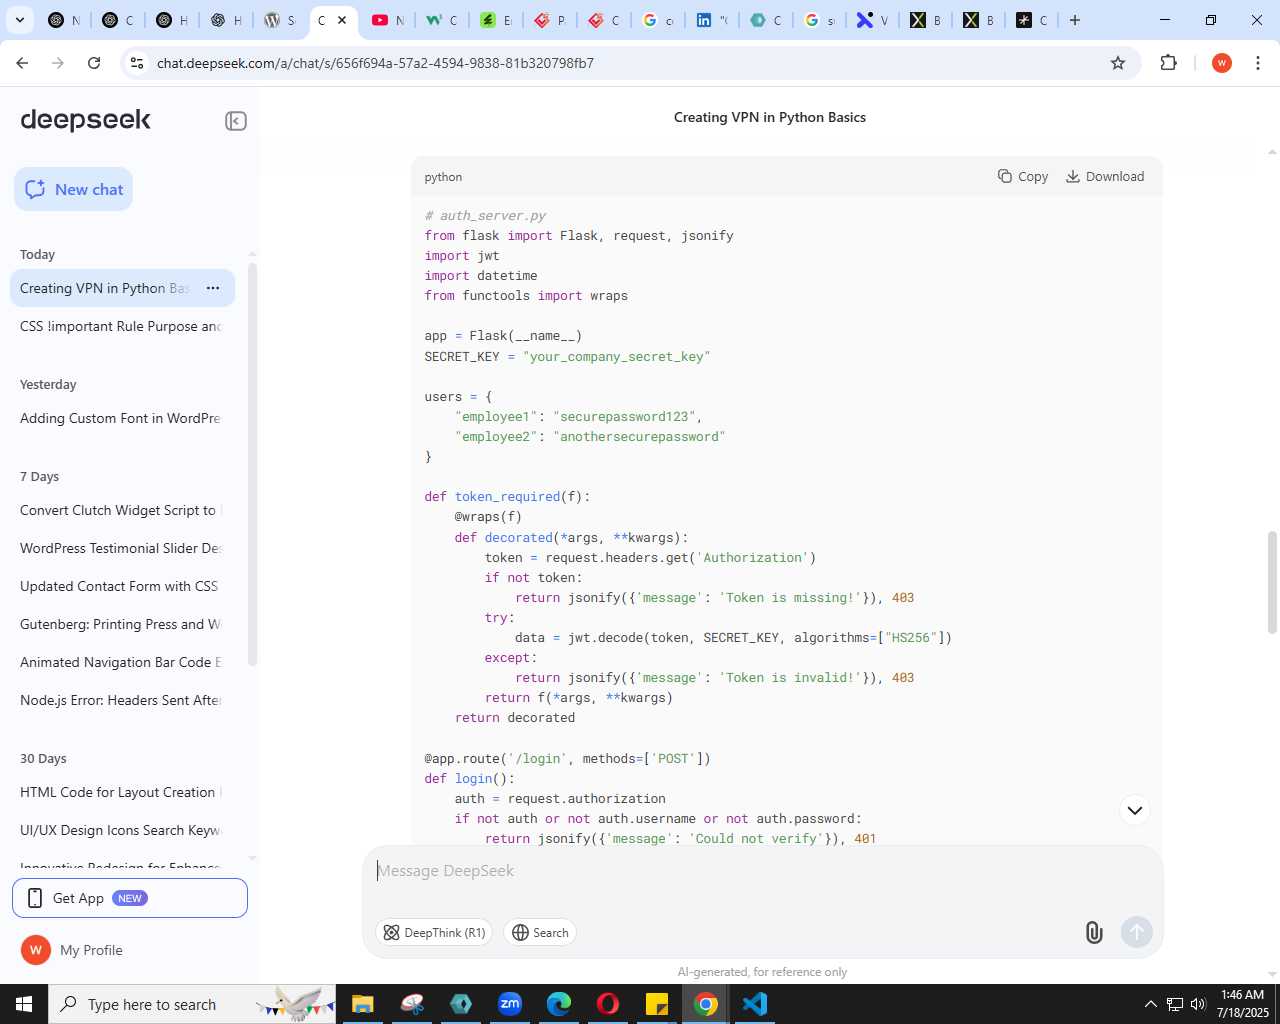Switch to the first ChatGPT tab
This screenshot has height=1024, width=1280.
pos(63,20)
